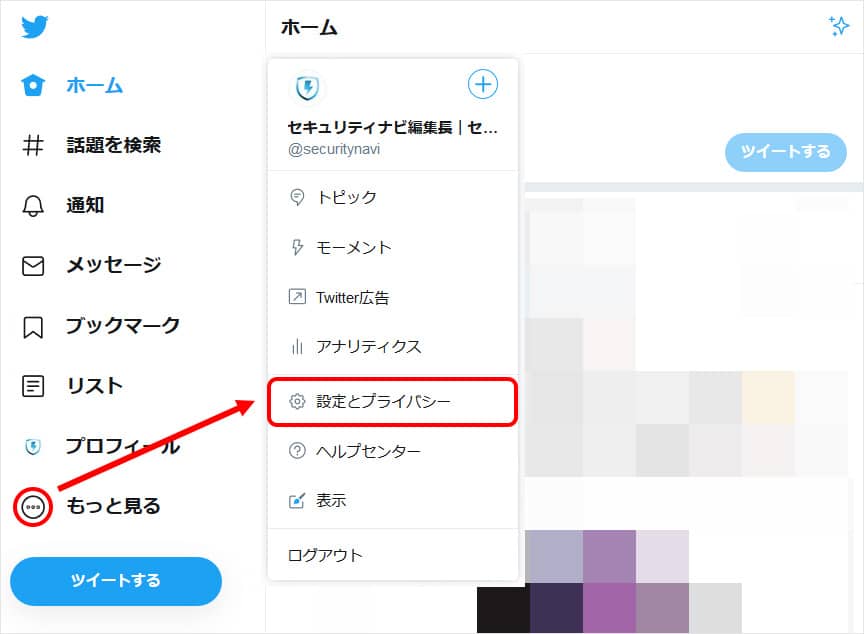
Task: Open モーメント from the menu
Action: 392,247
